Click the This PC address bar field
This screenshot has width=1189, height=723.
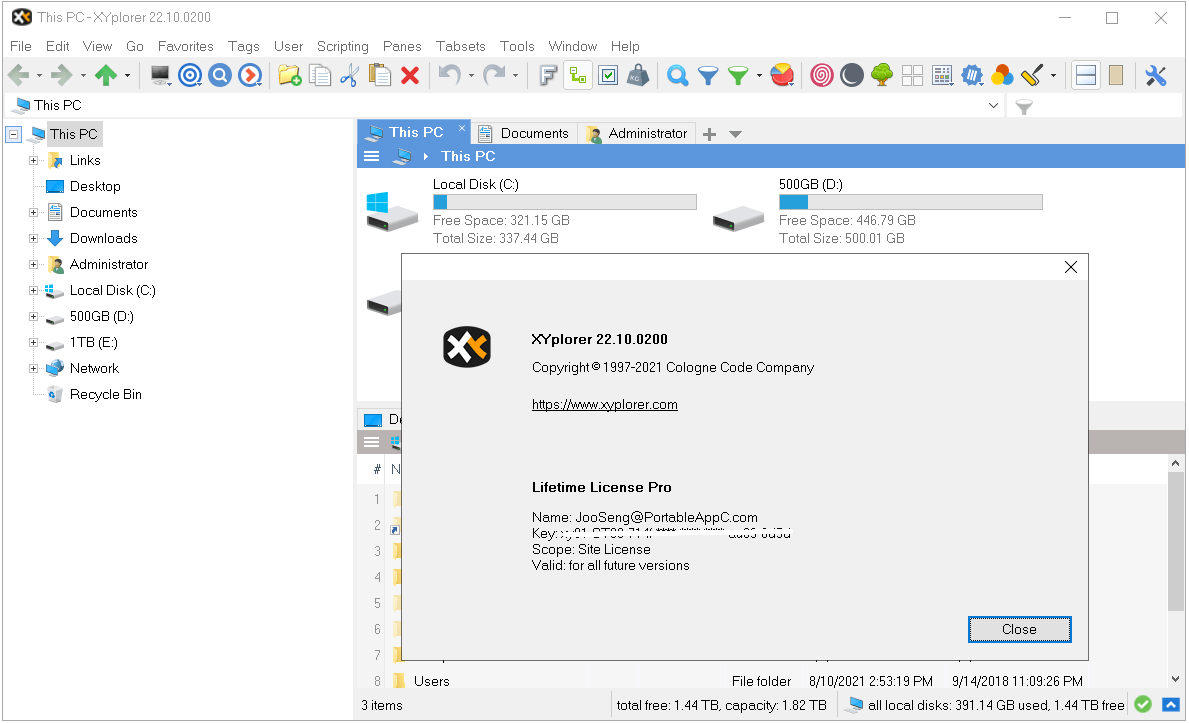click(505, 105)
